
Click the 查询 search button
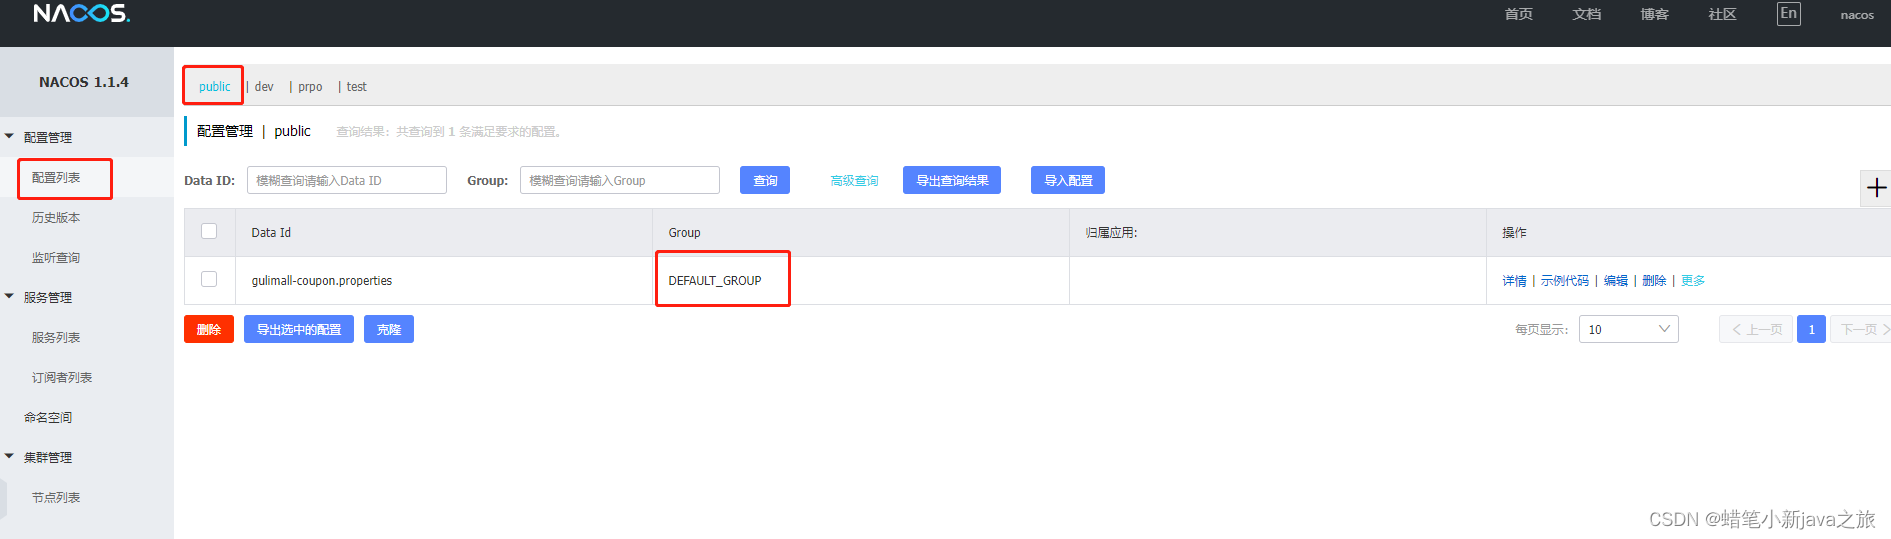point(765,180)
